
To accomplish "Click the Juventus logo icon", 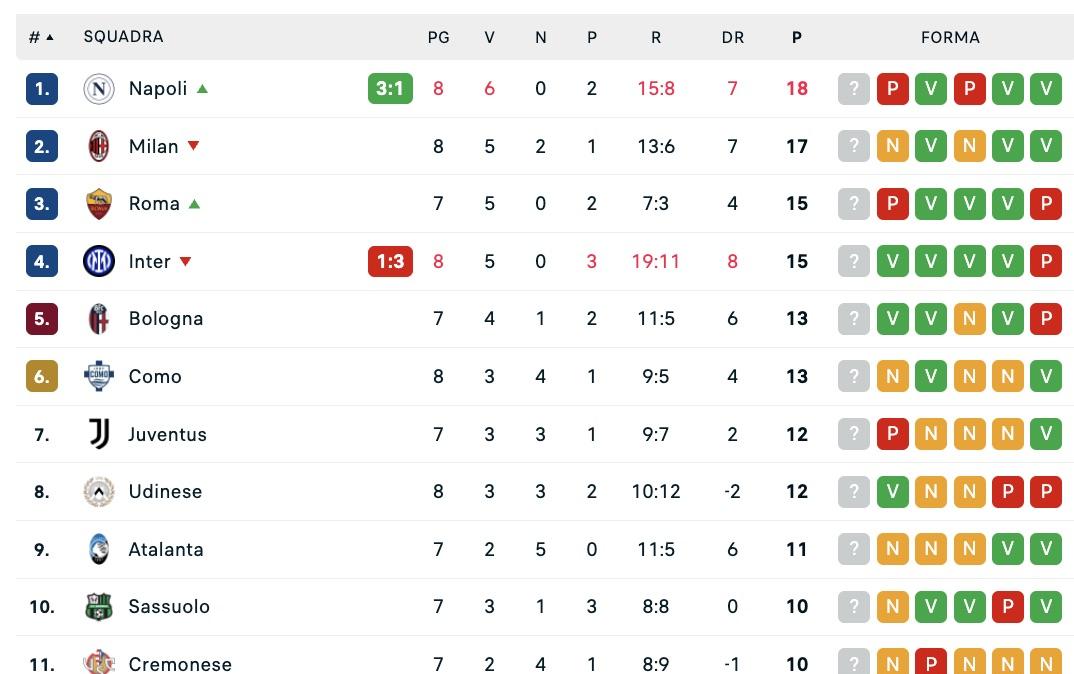I will (x=99, y=434).
